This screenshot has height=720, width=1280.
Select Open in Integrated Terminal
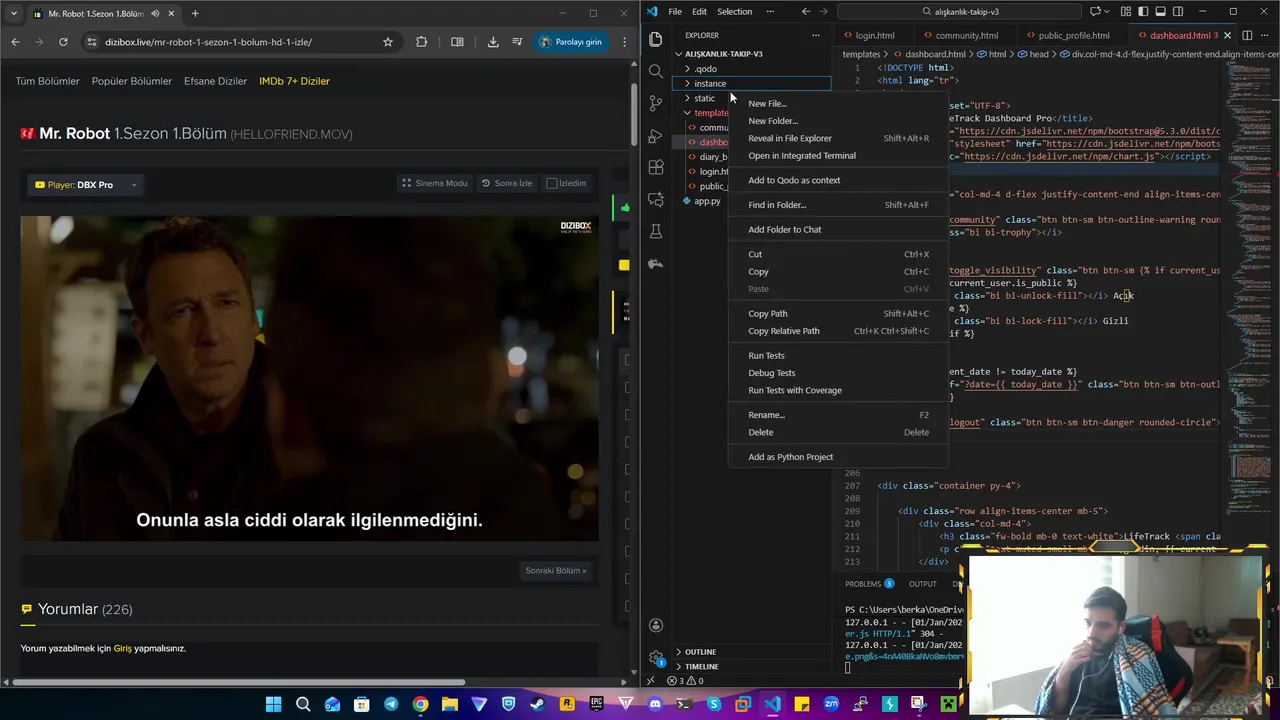pyautogui.click(x=838, y=155)
